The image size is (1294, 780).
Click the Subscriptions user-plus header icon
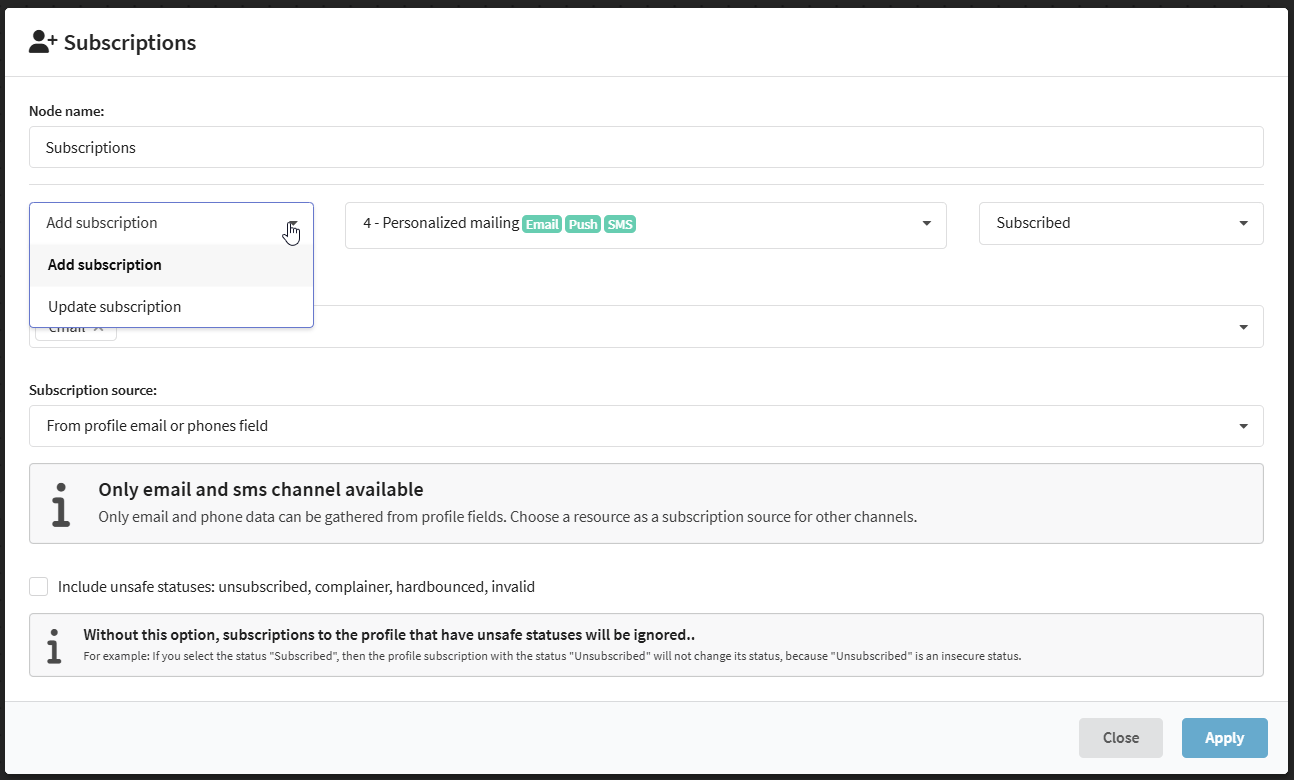(44, 42)
